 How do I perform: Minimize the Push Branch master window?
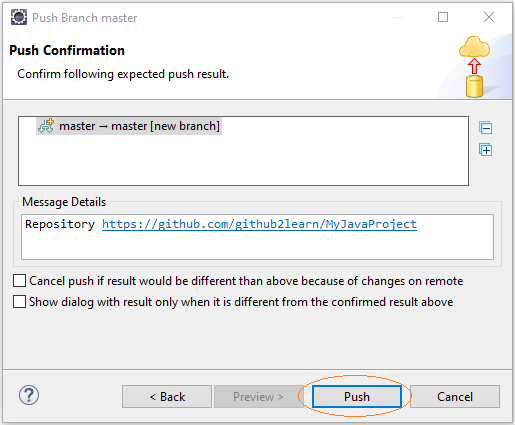(398, 17)
